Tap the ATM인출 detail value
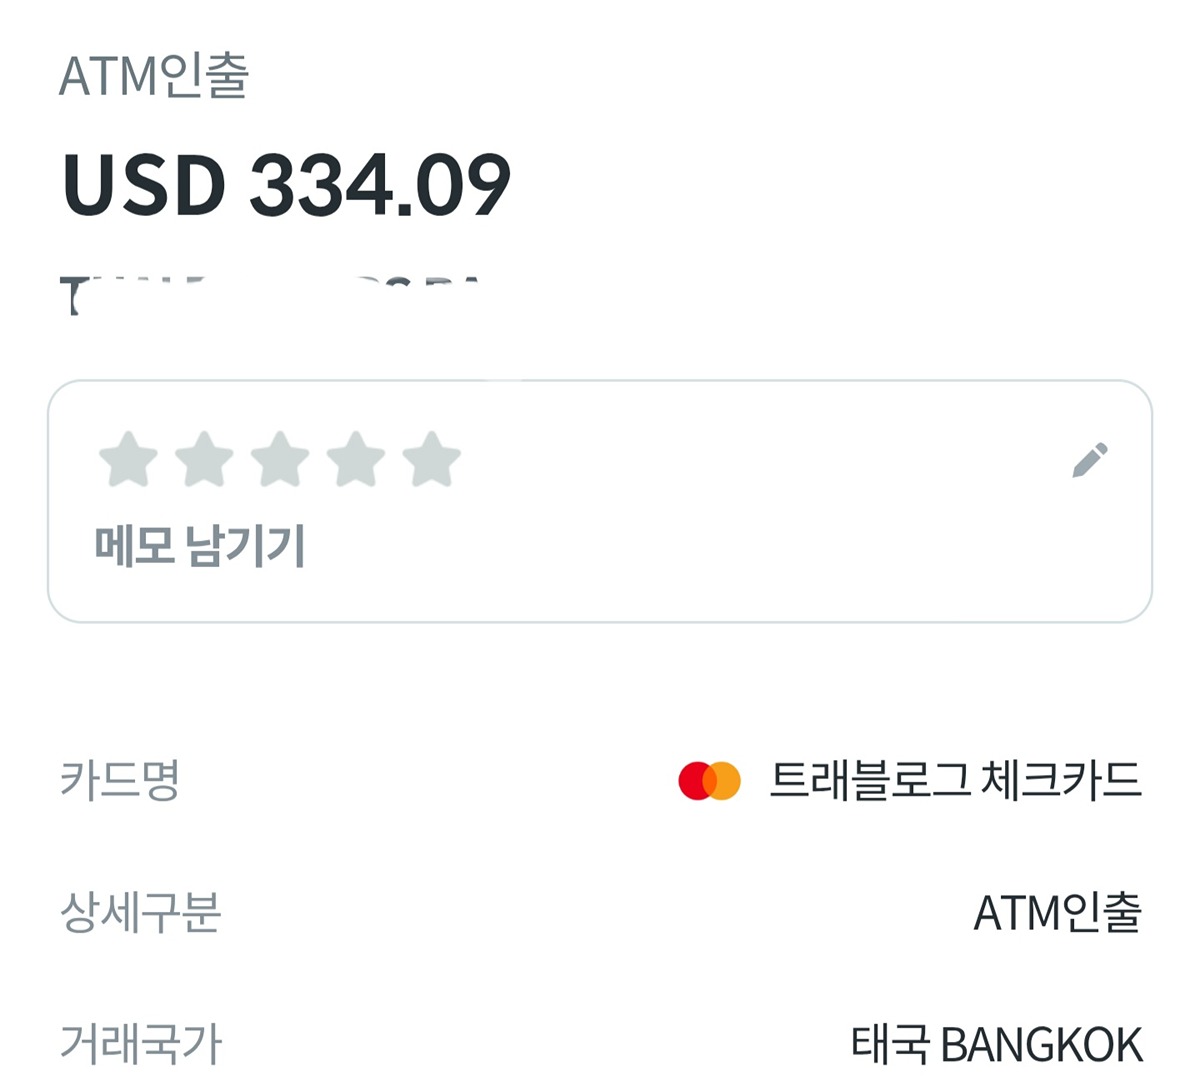This screenshot has height=1088, width=1200. coord(1058,912)
